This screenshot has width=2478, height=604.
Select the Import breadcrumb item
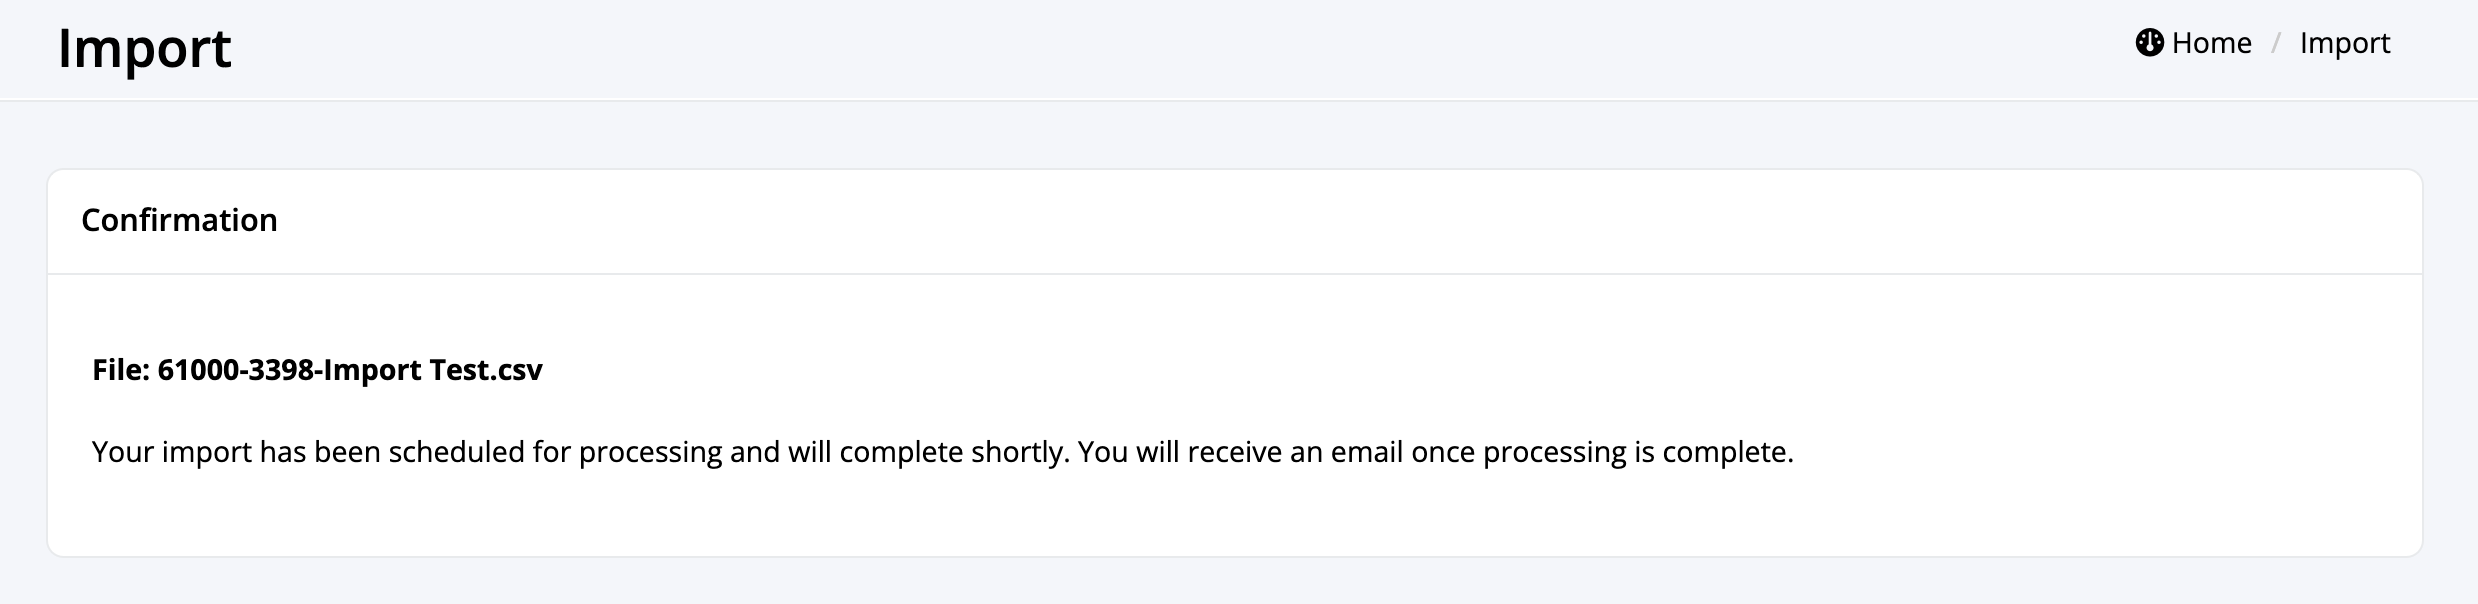pos(2345,43)
